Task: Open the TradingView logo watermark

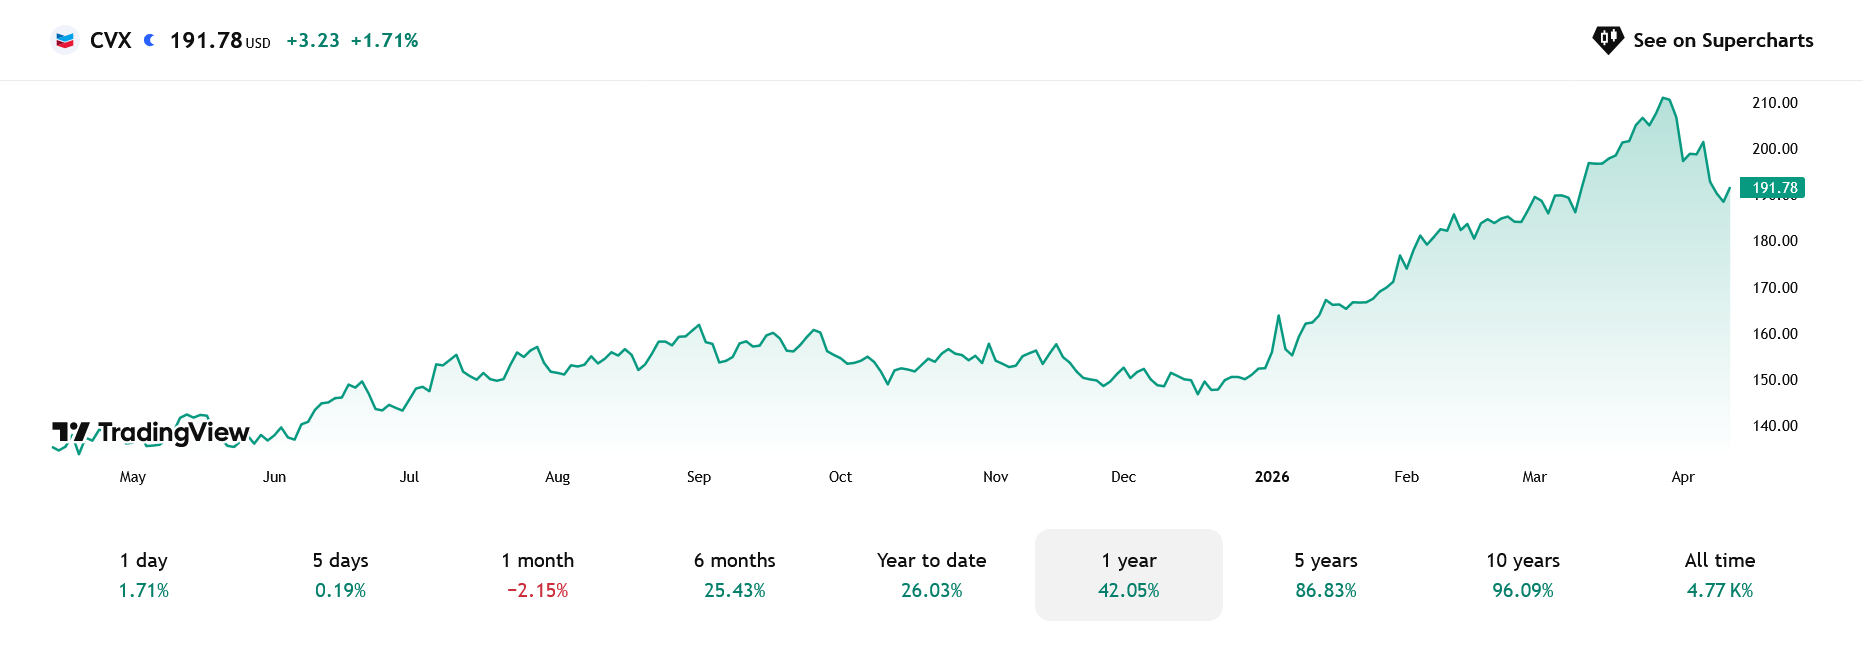Action: click(151, 432)
